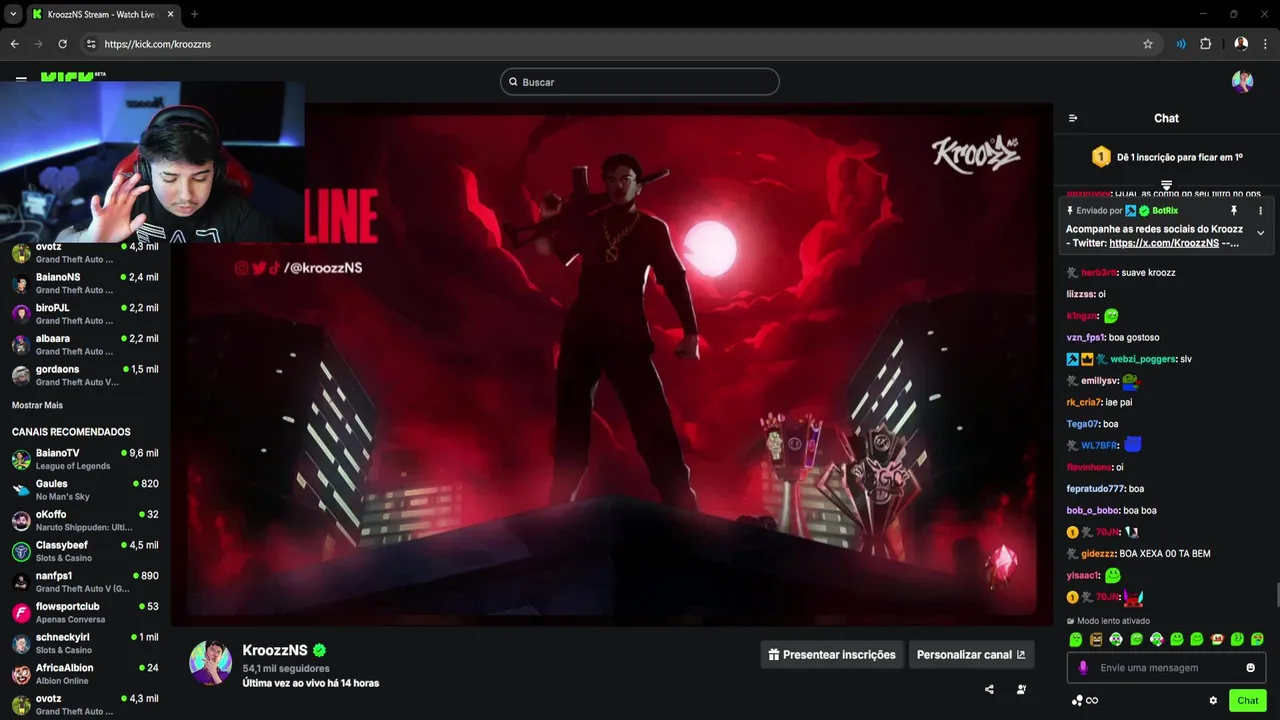1280x720 pixels.
Task: Click the BotRix sender name
Action: (x=1165, y=211)
